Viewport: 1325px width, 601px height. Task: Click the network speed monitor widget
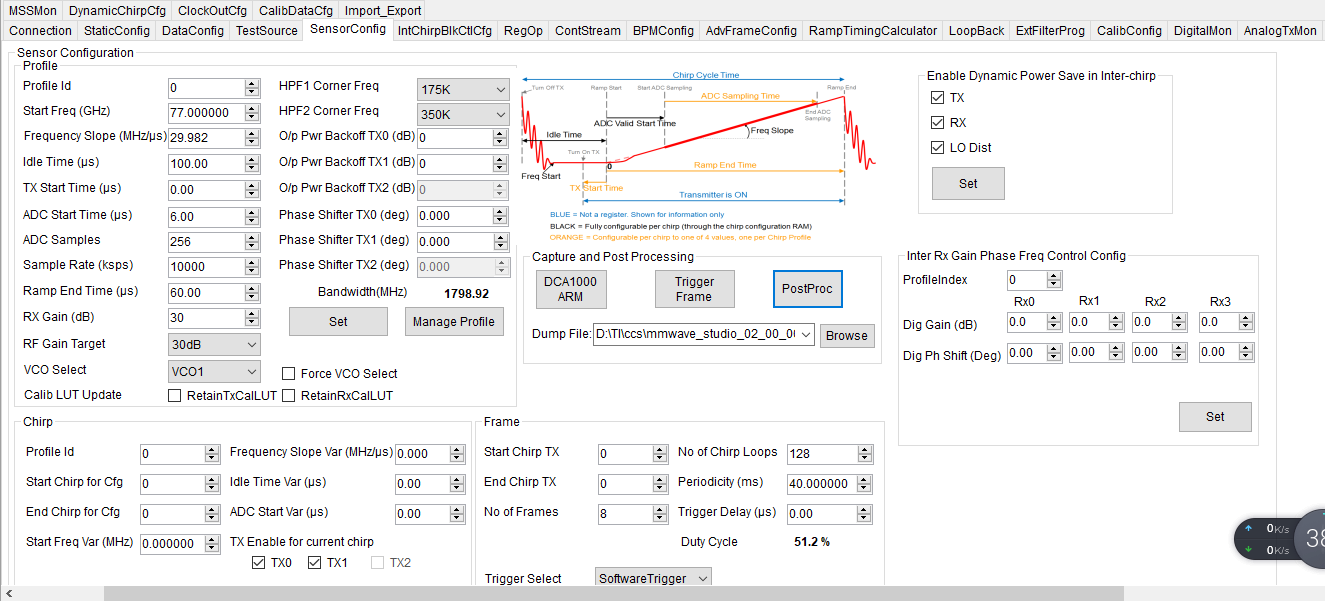(1280, 539)
